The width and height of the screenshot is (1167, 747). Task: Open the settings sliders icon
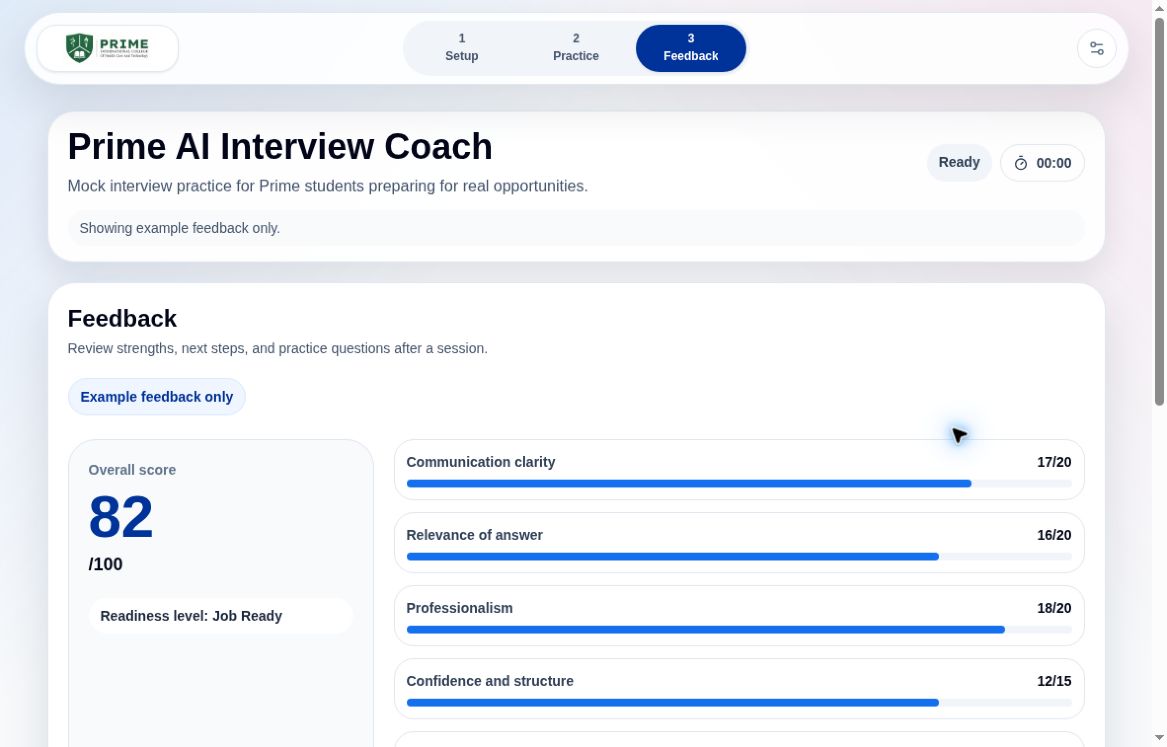click(x=1096, y=48)
